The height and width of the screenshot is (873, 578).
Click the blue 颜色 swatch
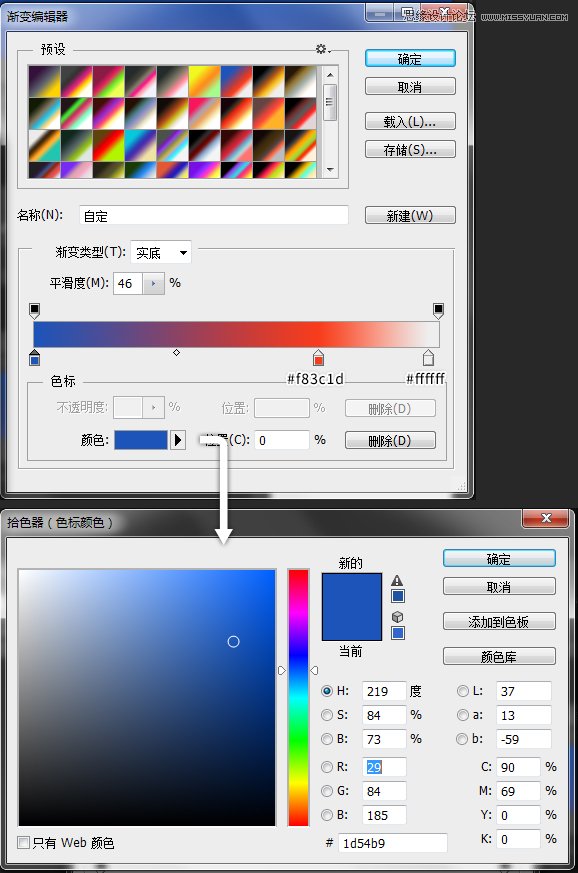[141, 440]
